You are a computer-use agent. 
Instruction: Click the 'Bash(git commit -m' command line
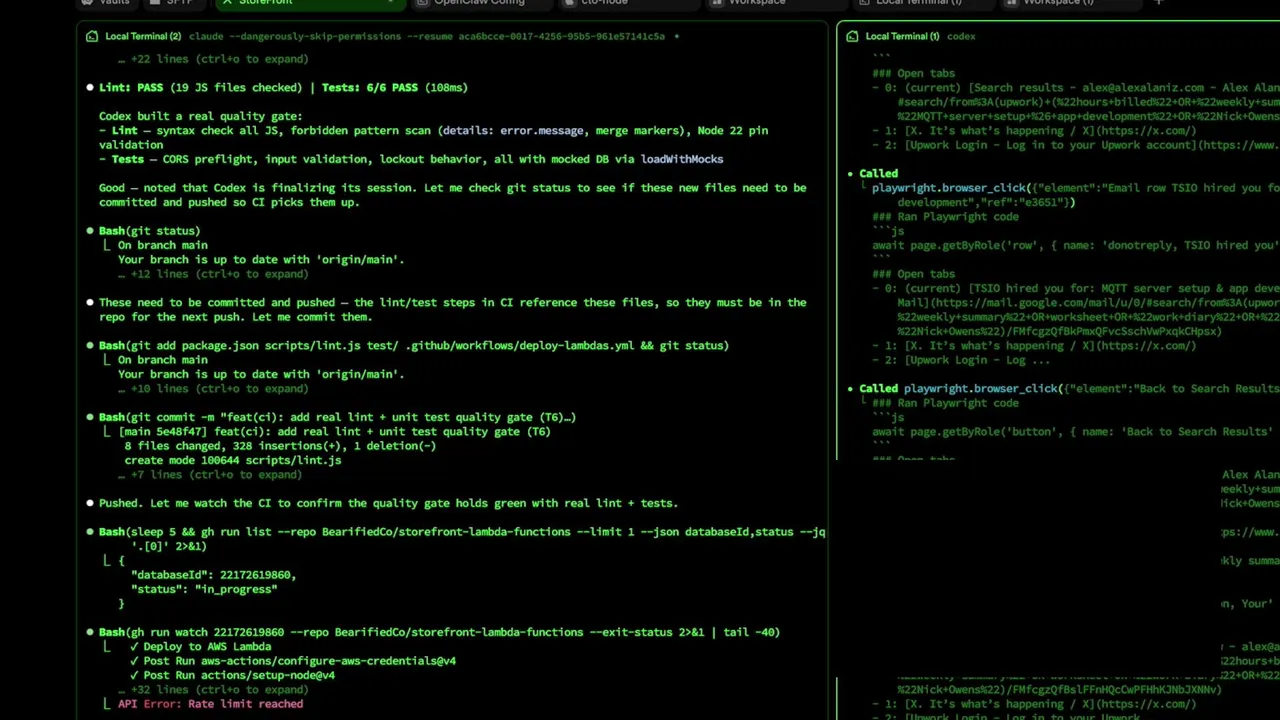click(337, 417)
